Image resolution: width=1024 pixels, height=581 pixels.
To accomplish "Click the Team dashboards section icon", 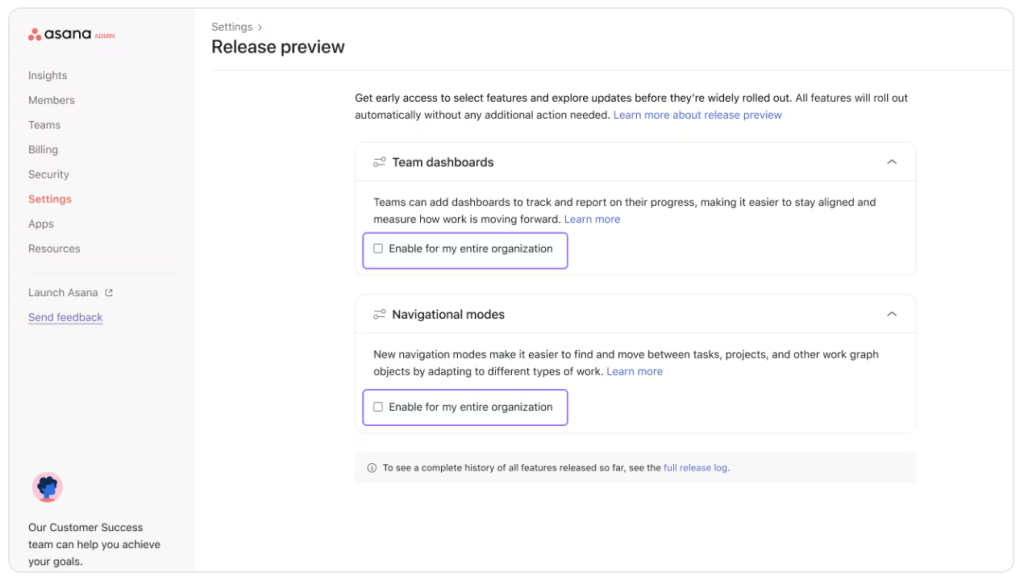I will [x=379, y=162].
